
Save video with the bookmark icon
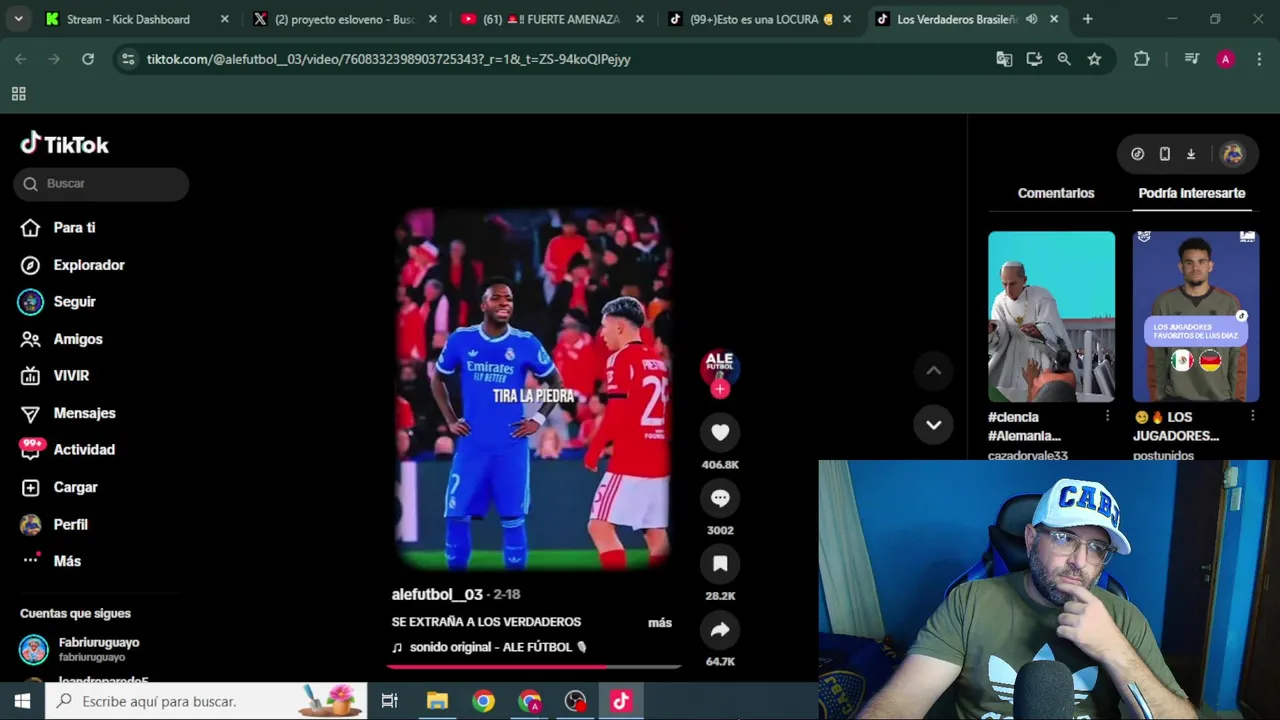pos(720,564)
